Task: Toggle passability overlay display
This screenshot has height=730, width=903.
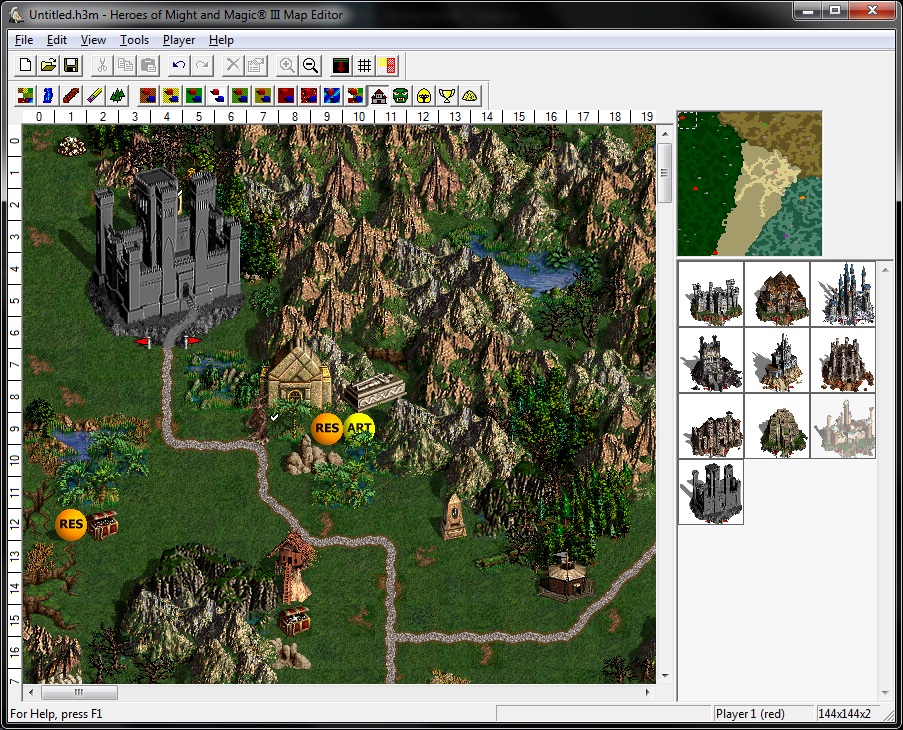Action: tap(387, 65)
